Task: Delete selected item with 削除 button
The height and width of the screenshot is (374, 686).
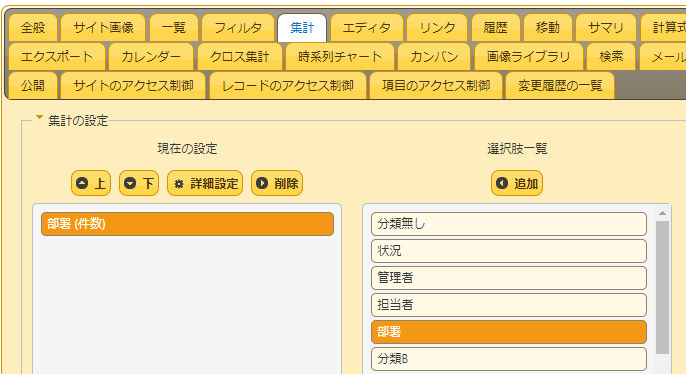Action: click(277, 183)
